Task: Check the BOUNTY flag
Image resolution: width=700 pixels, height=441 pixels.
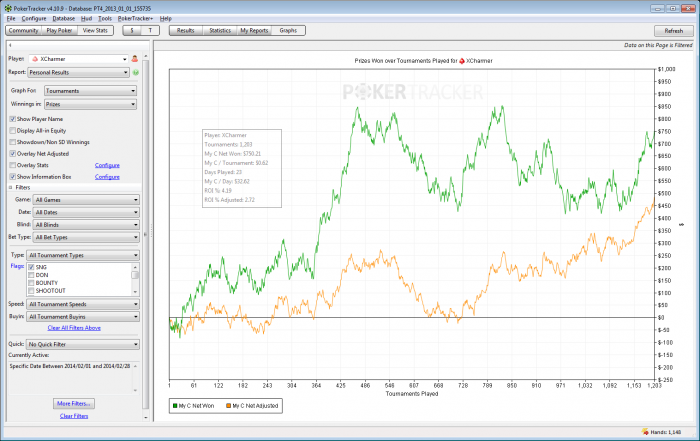Action: (x=31, y=283)
